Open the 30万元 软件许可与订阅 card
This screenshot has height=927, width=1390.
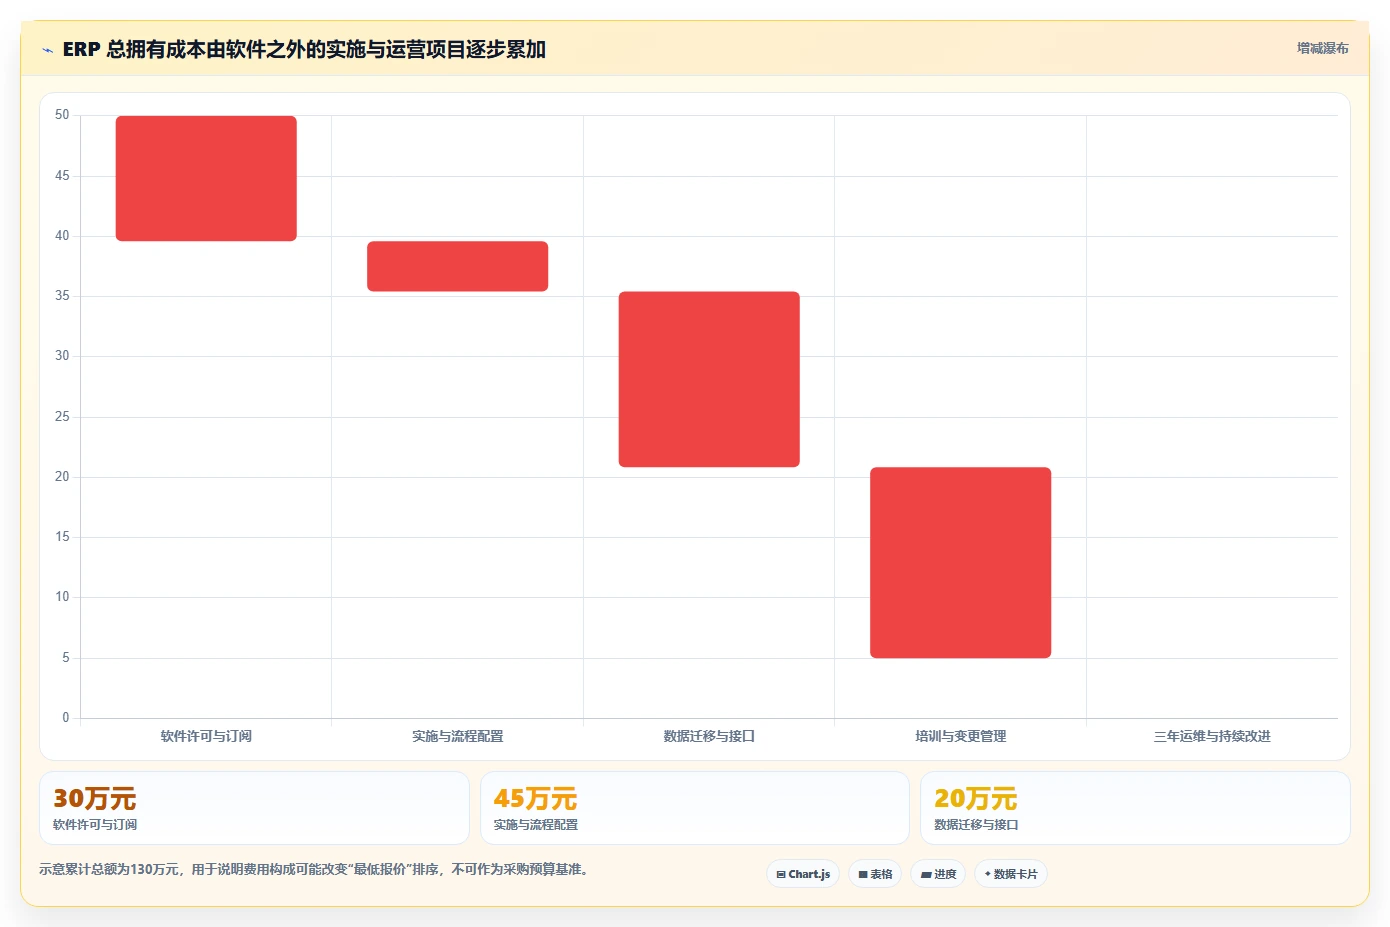pyautogui.click(x=254, y=808)
